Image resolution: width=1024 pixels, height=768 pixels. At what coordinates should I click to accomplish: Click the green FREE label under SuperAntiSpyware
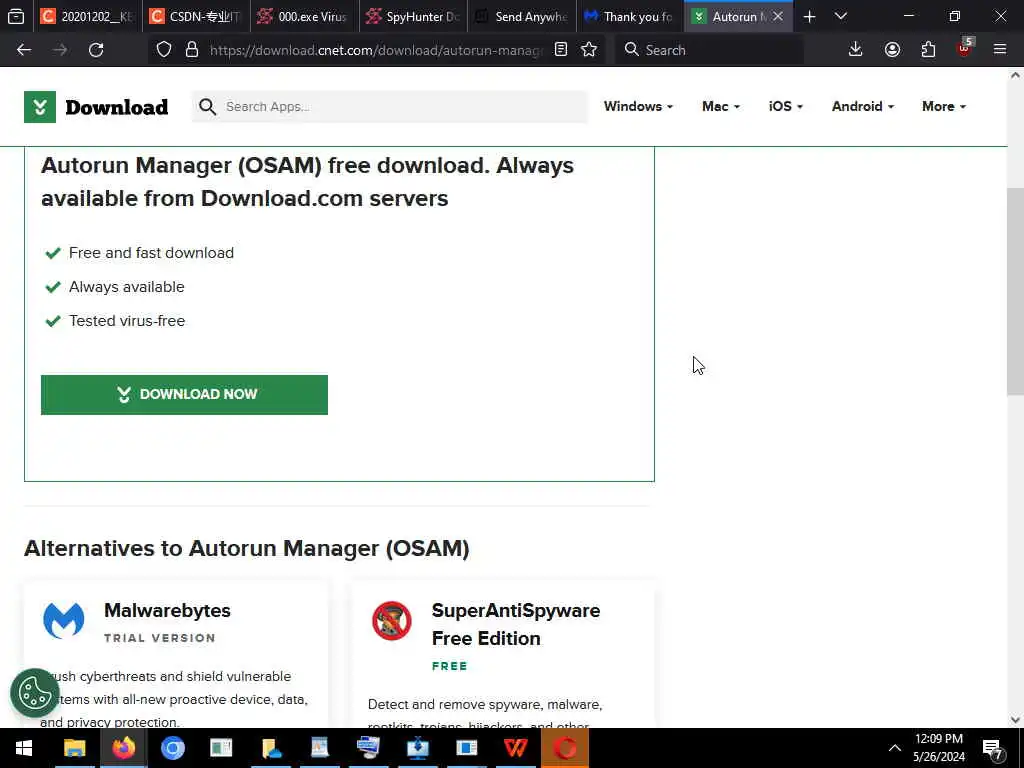pos(450,666)
